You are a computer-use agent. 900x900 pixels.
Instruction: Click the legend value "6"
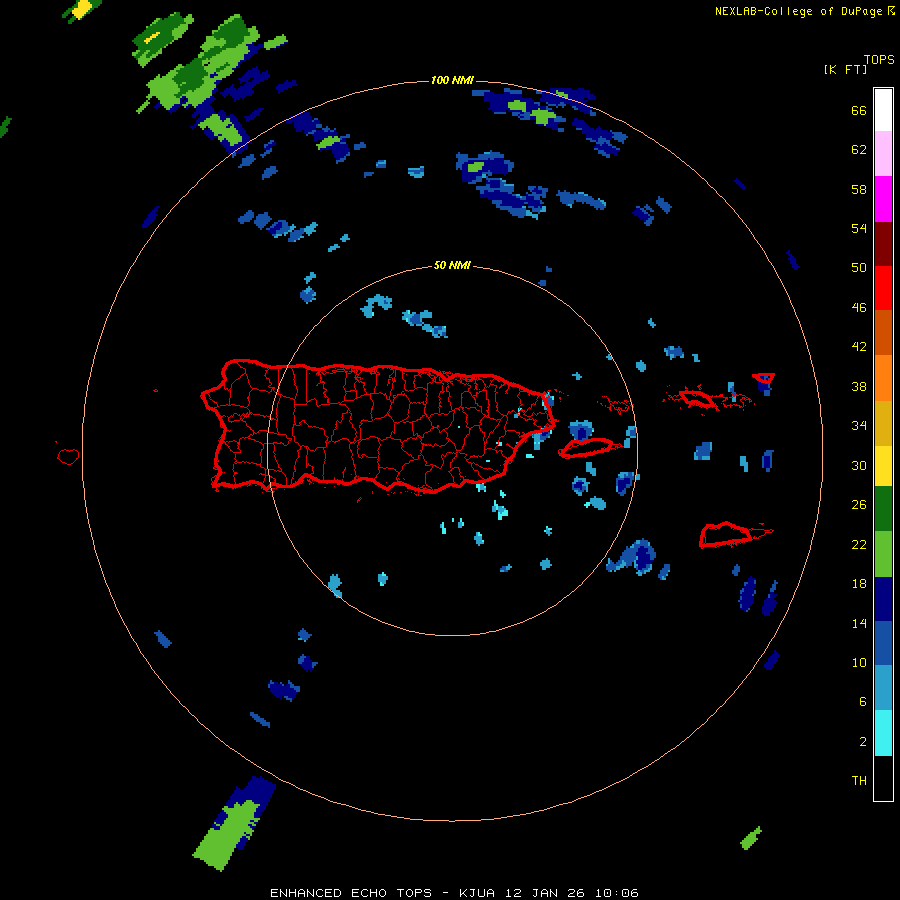tap(863, 702)
